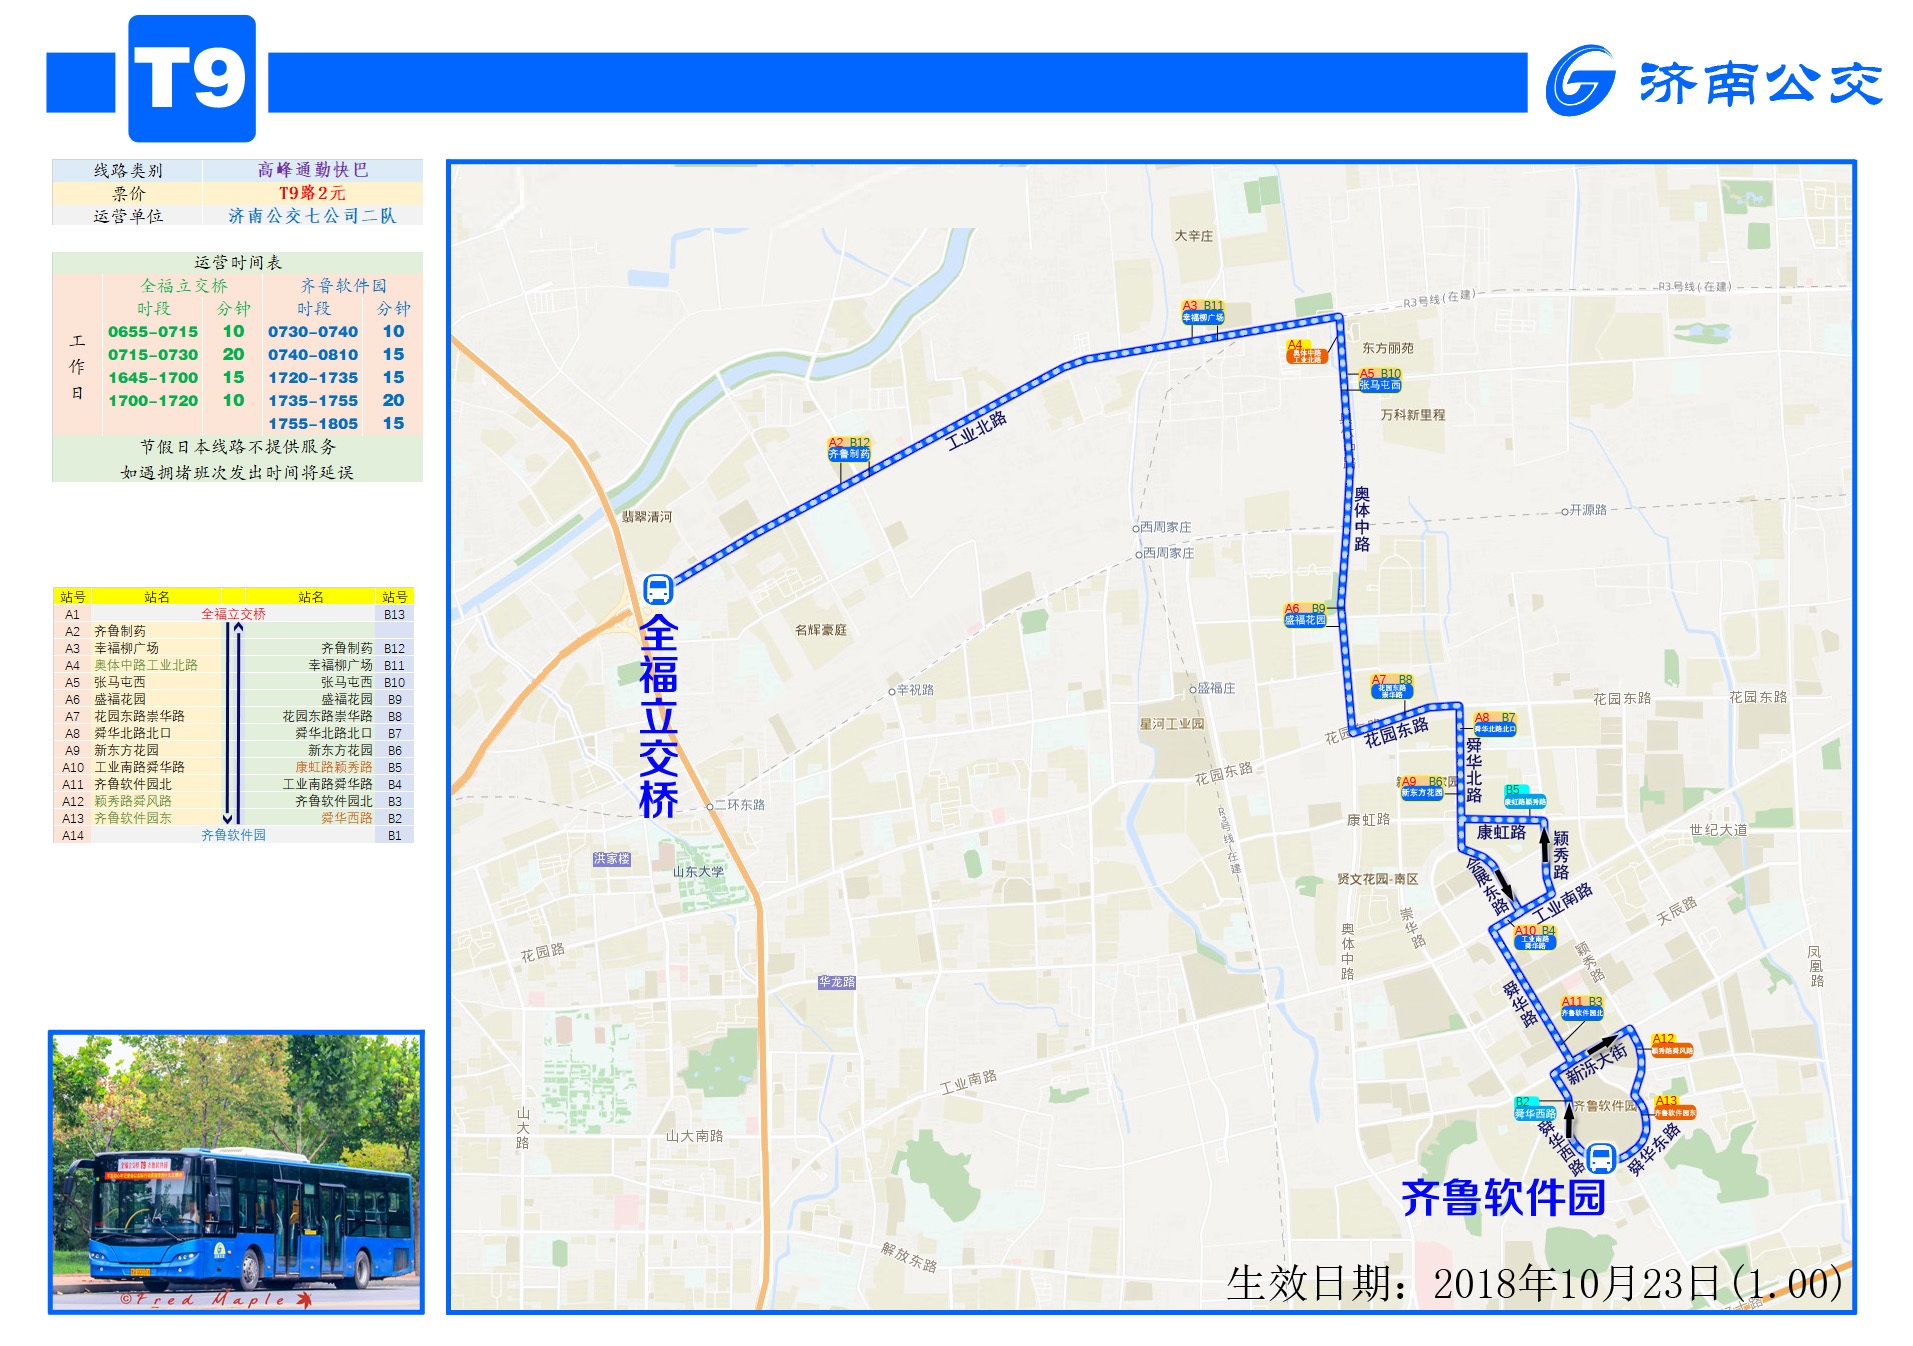Click the 1735-1755 time slot cell
This screenshot has height=1346, width=1913.
[x=313, y=400]
